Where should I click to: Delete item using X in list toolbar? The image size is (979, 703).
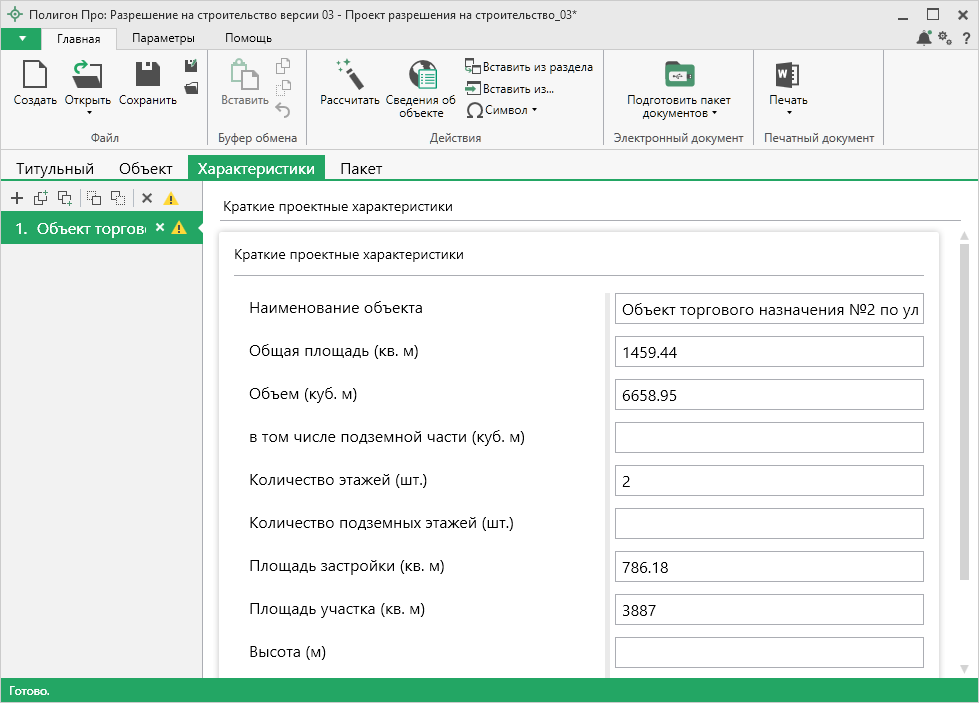147,198
